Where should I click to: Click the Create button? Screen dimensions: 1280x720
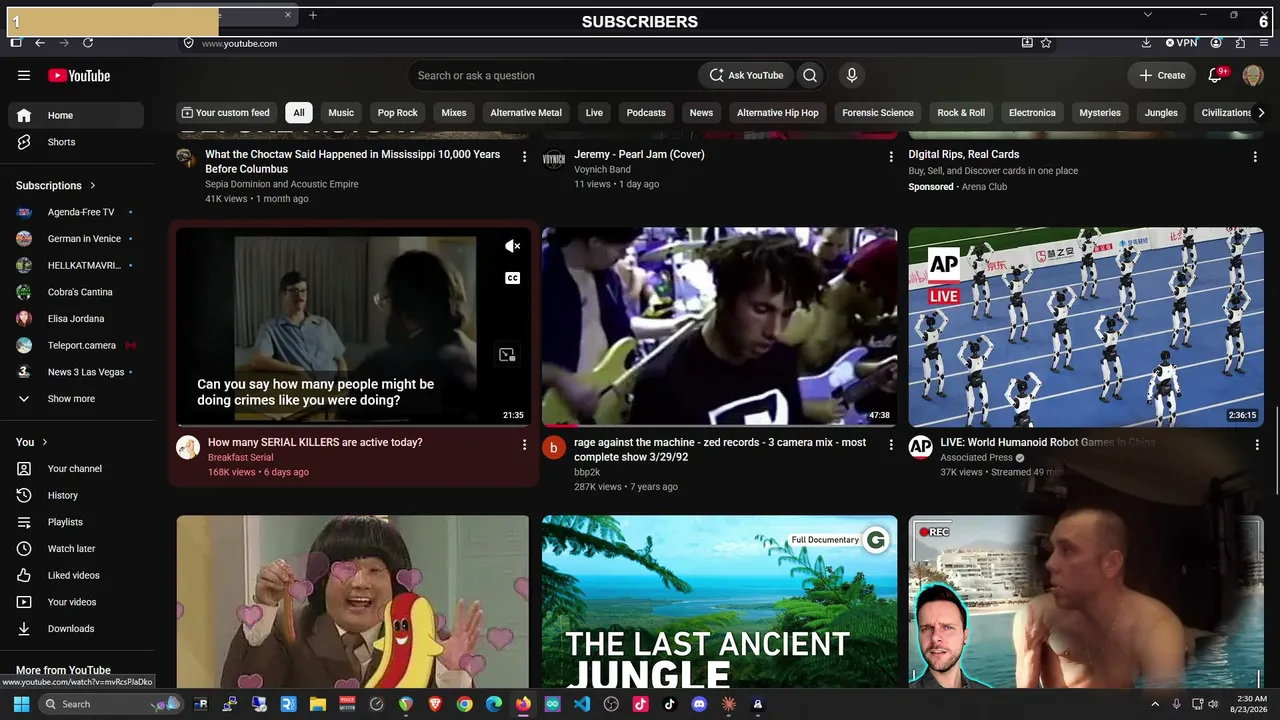point(1162,75)
